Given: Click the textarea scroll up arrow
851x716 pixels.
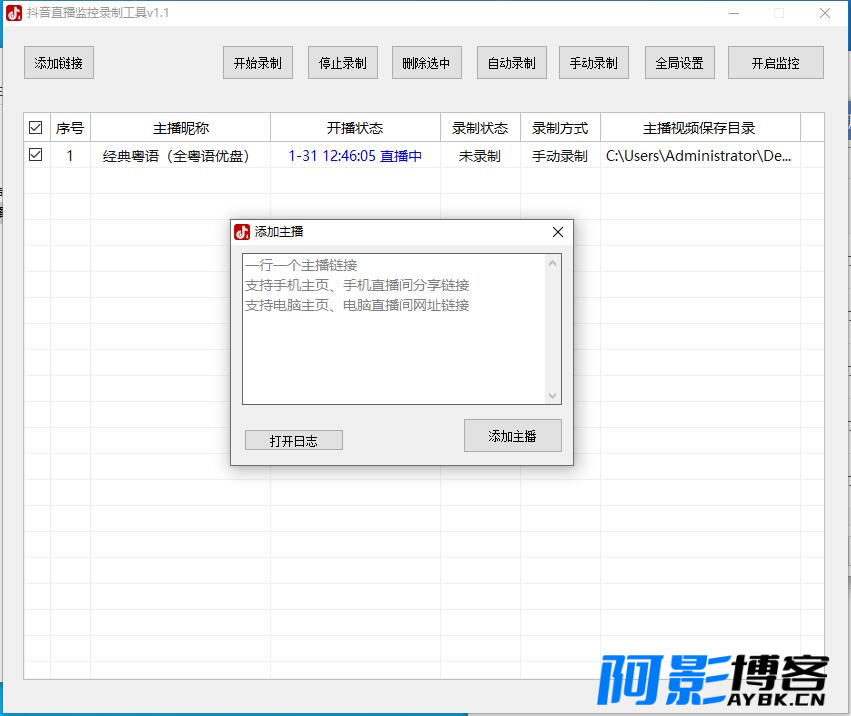Looking at the screenshot, I should (x=552, y=263).
